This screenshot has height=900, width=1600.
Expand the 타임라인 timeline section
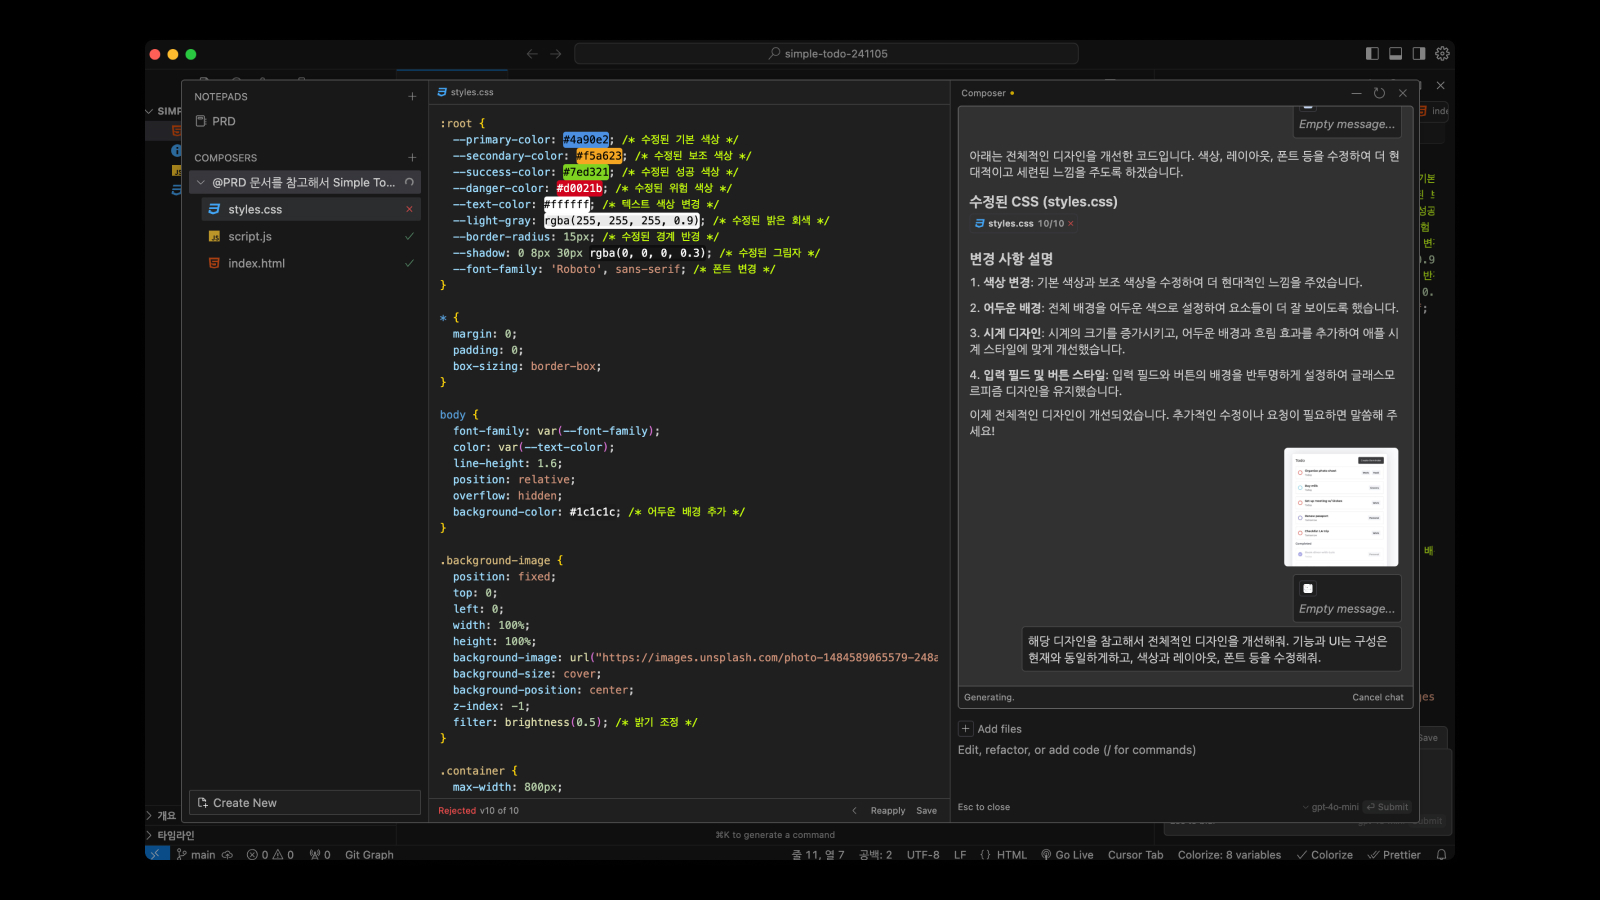[170, 835]
